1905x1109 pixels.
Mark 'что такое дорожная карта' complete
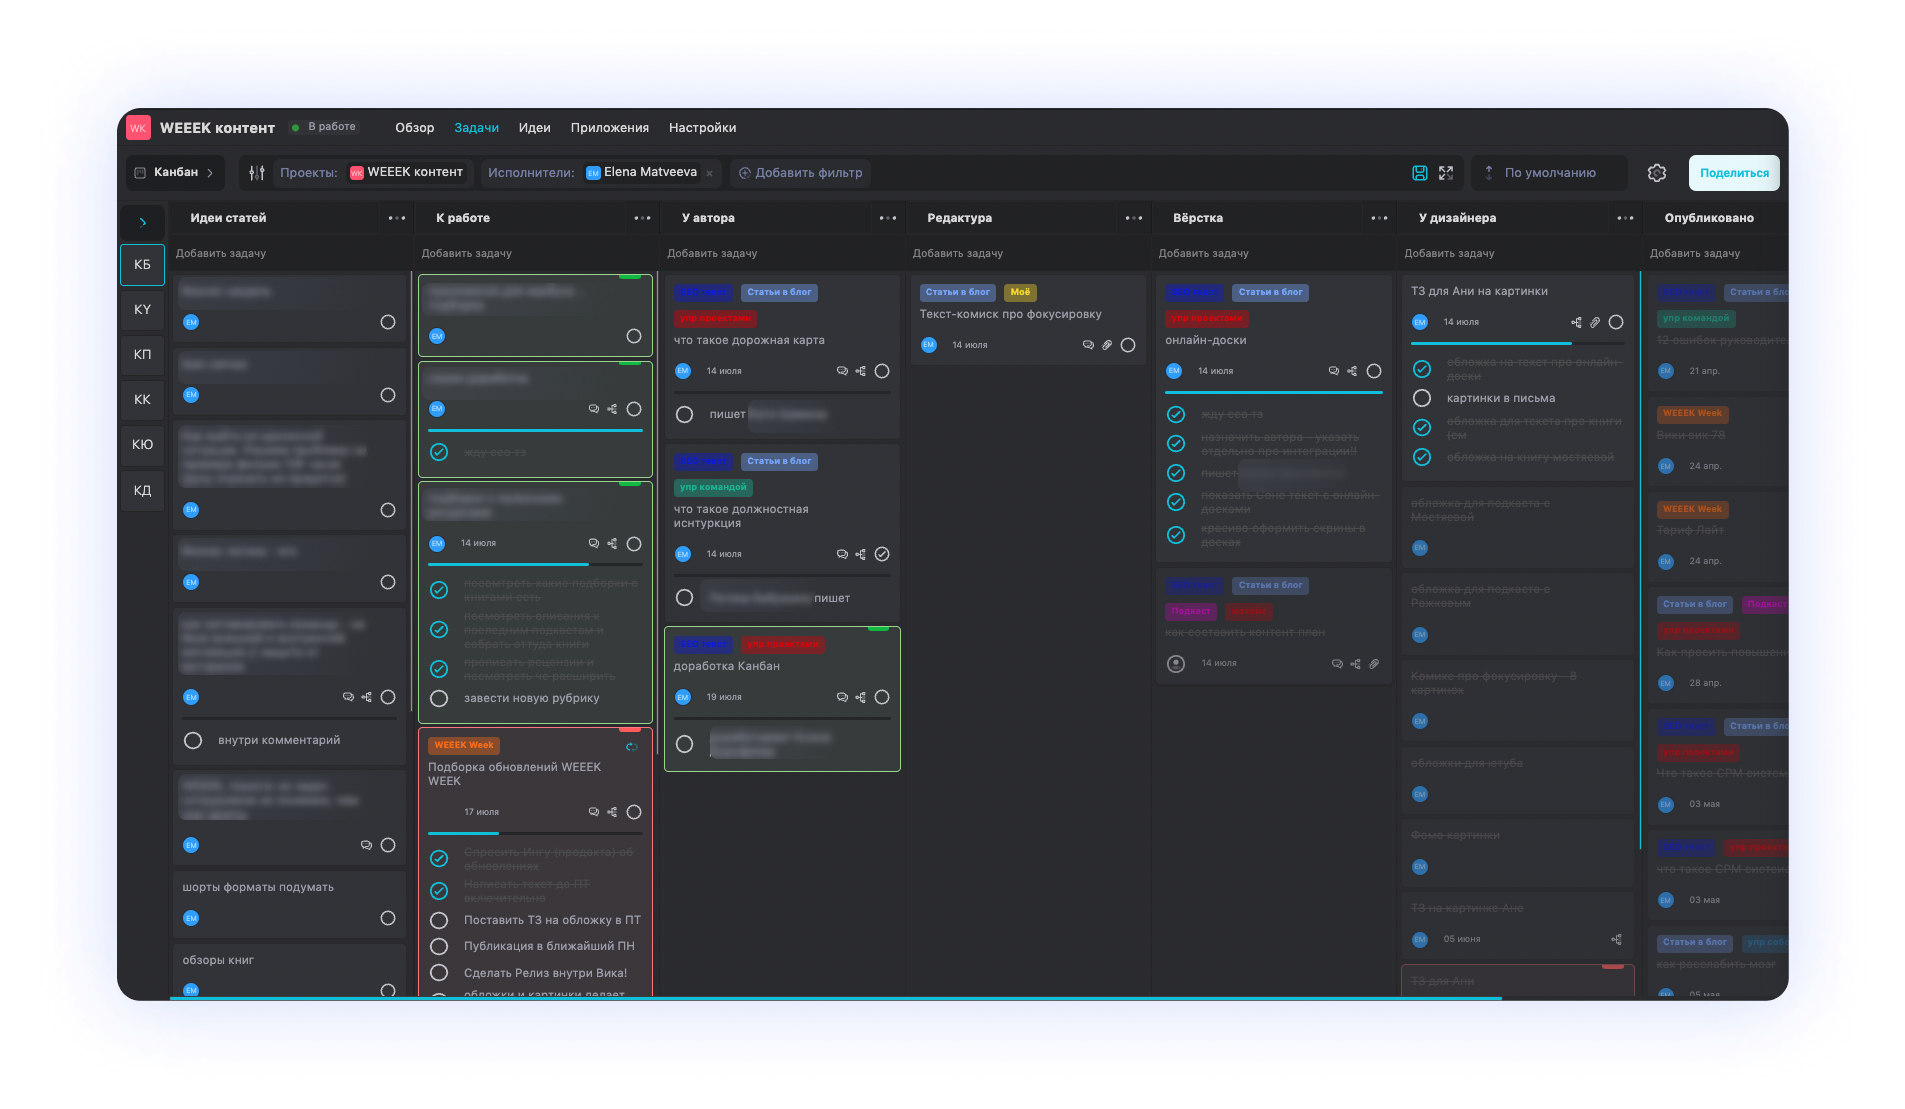[x=882, y=371]
